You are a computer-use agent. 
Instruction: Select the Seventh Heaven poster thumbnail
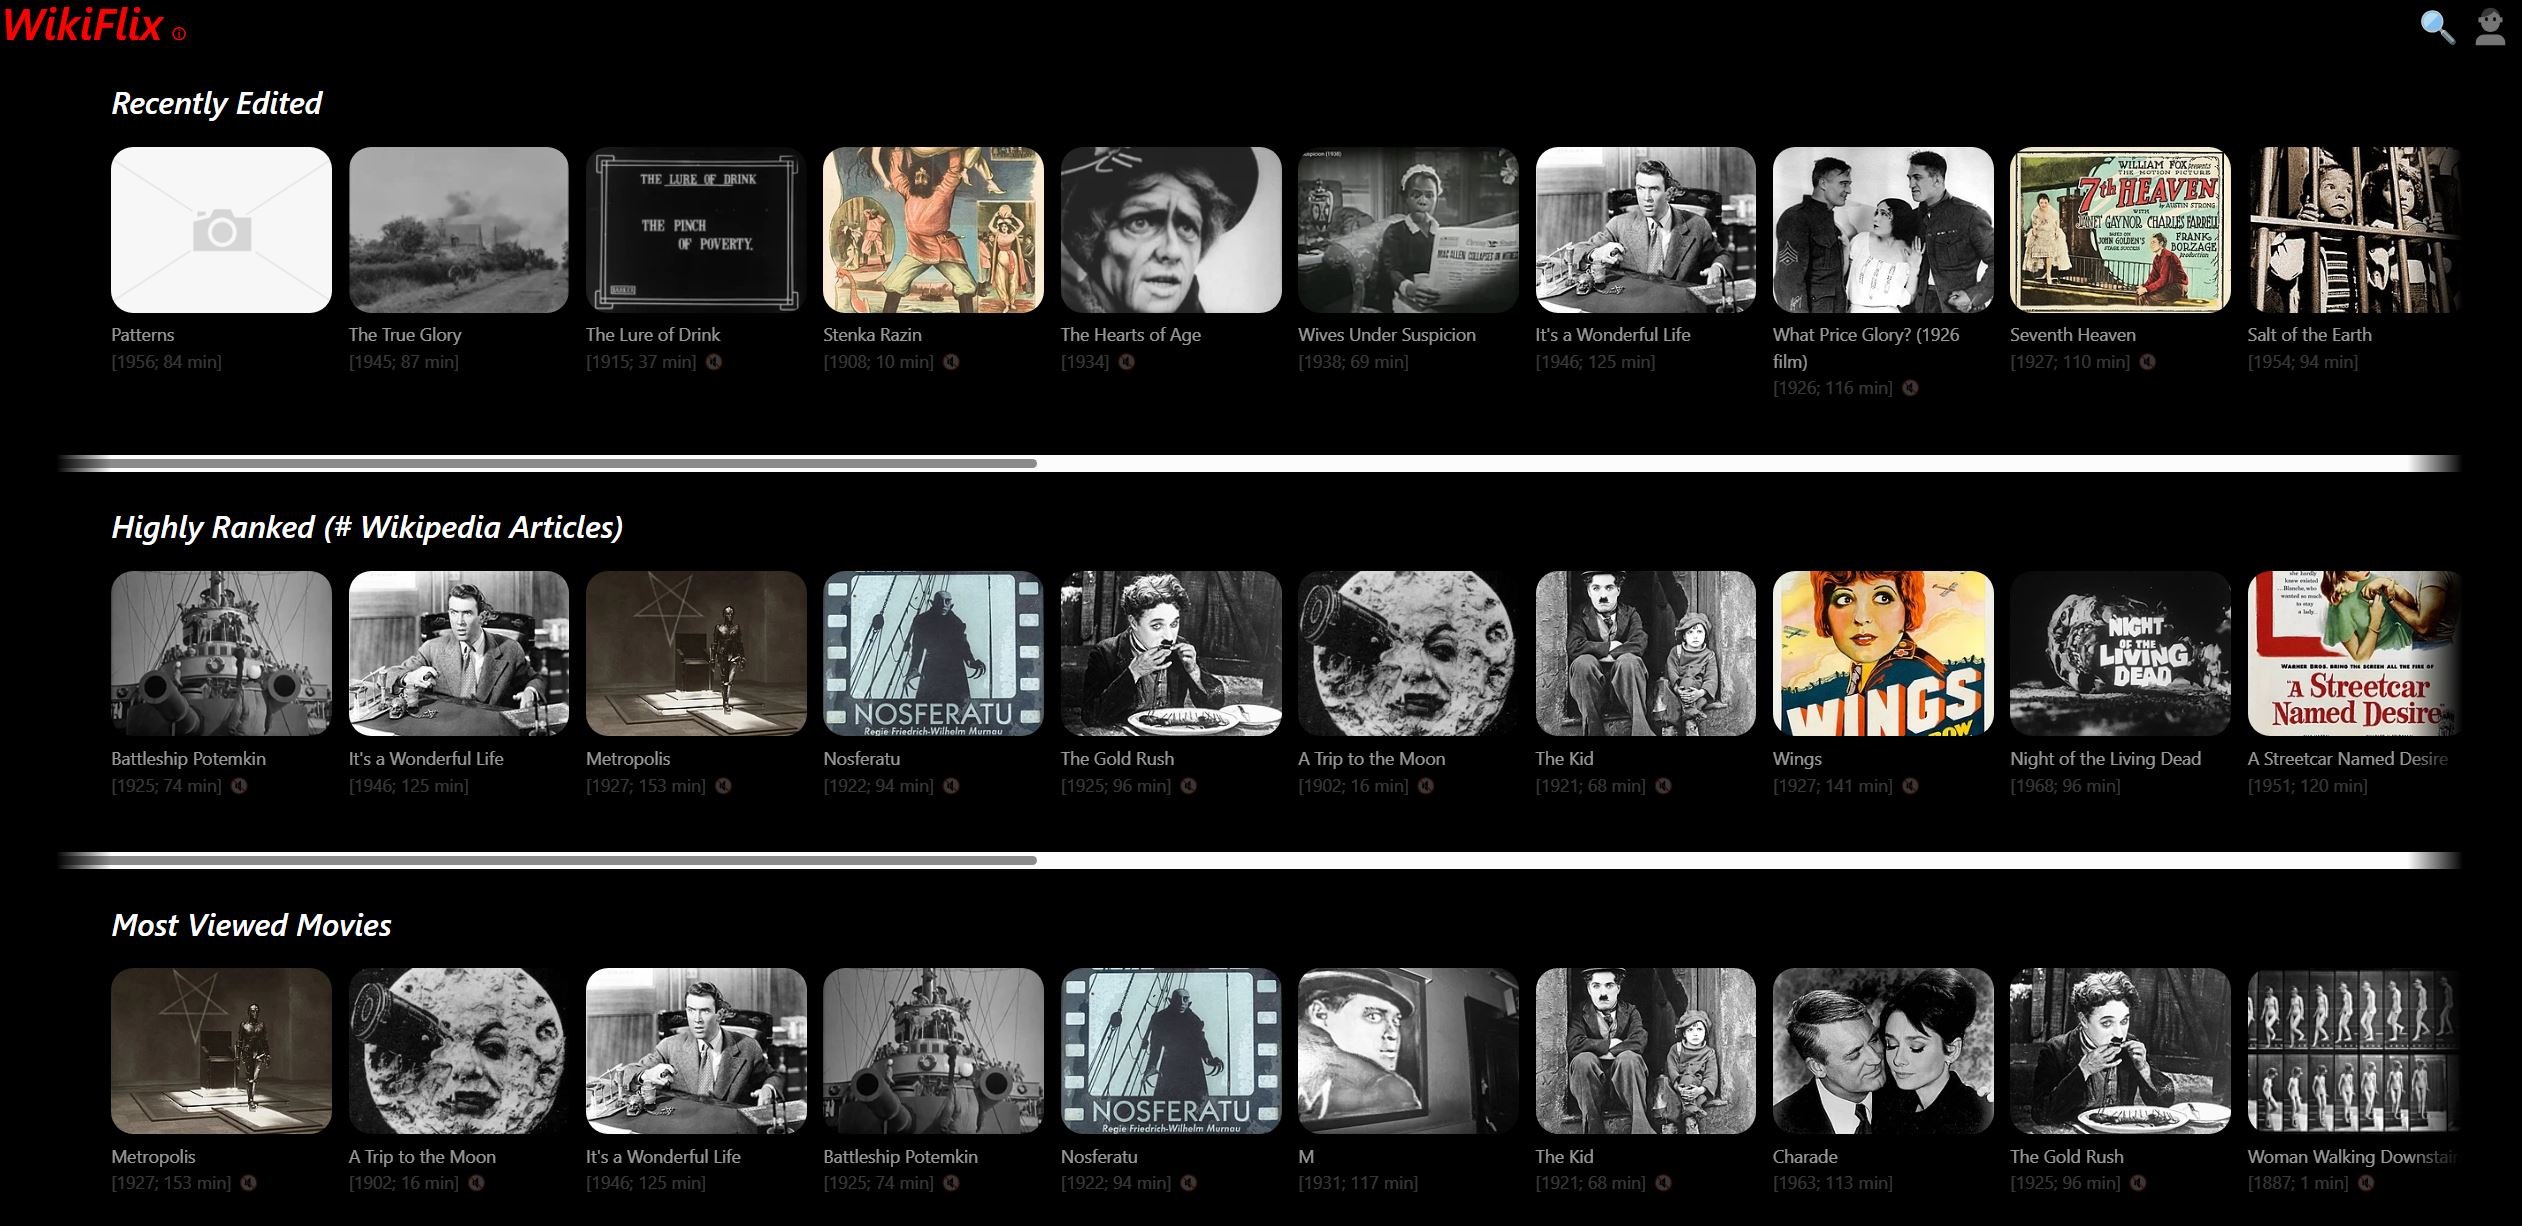pyautogui.click(x=2120, y=230)
